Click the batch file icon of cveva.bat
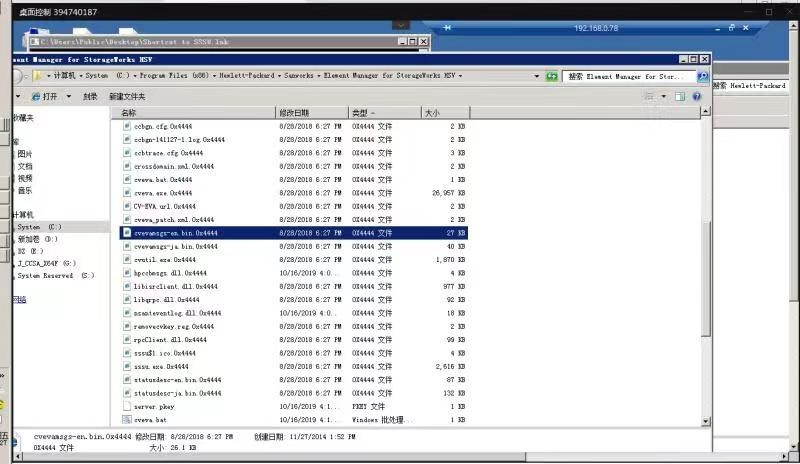This screenshot has width=800, height=464. pyautogui.click(x=126, y=420)
